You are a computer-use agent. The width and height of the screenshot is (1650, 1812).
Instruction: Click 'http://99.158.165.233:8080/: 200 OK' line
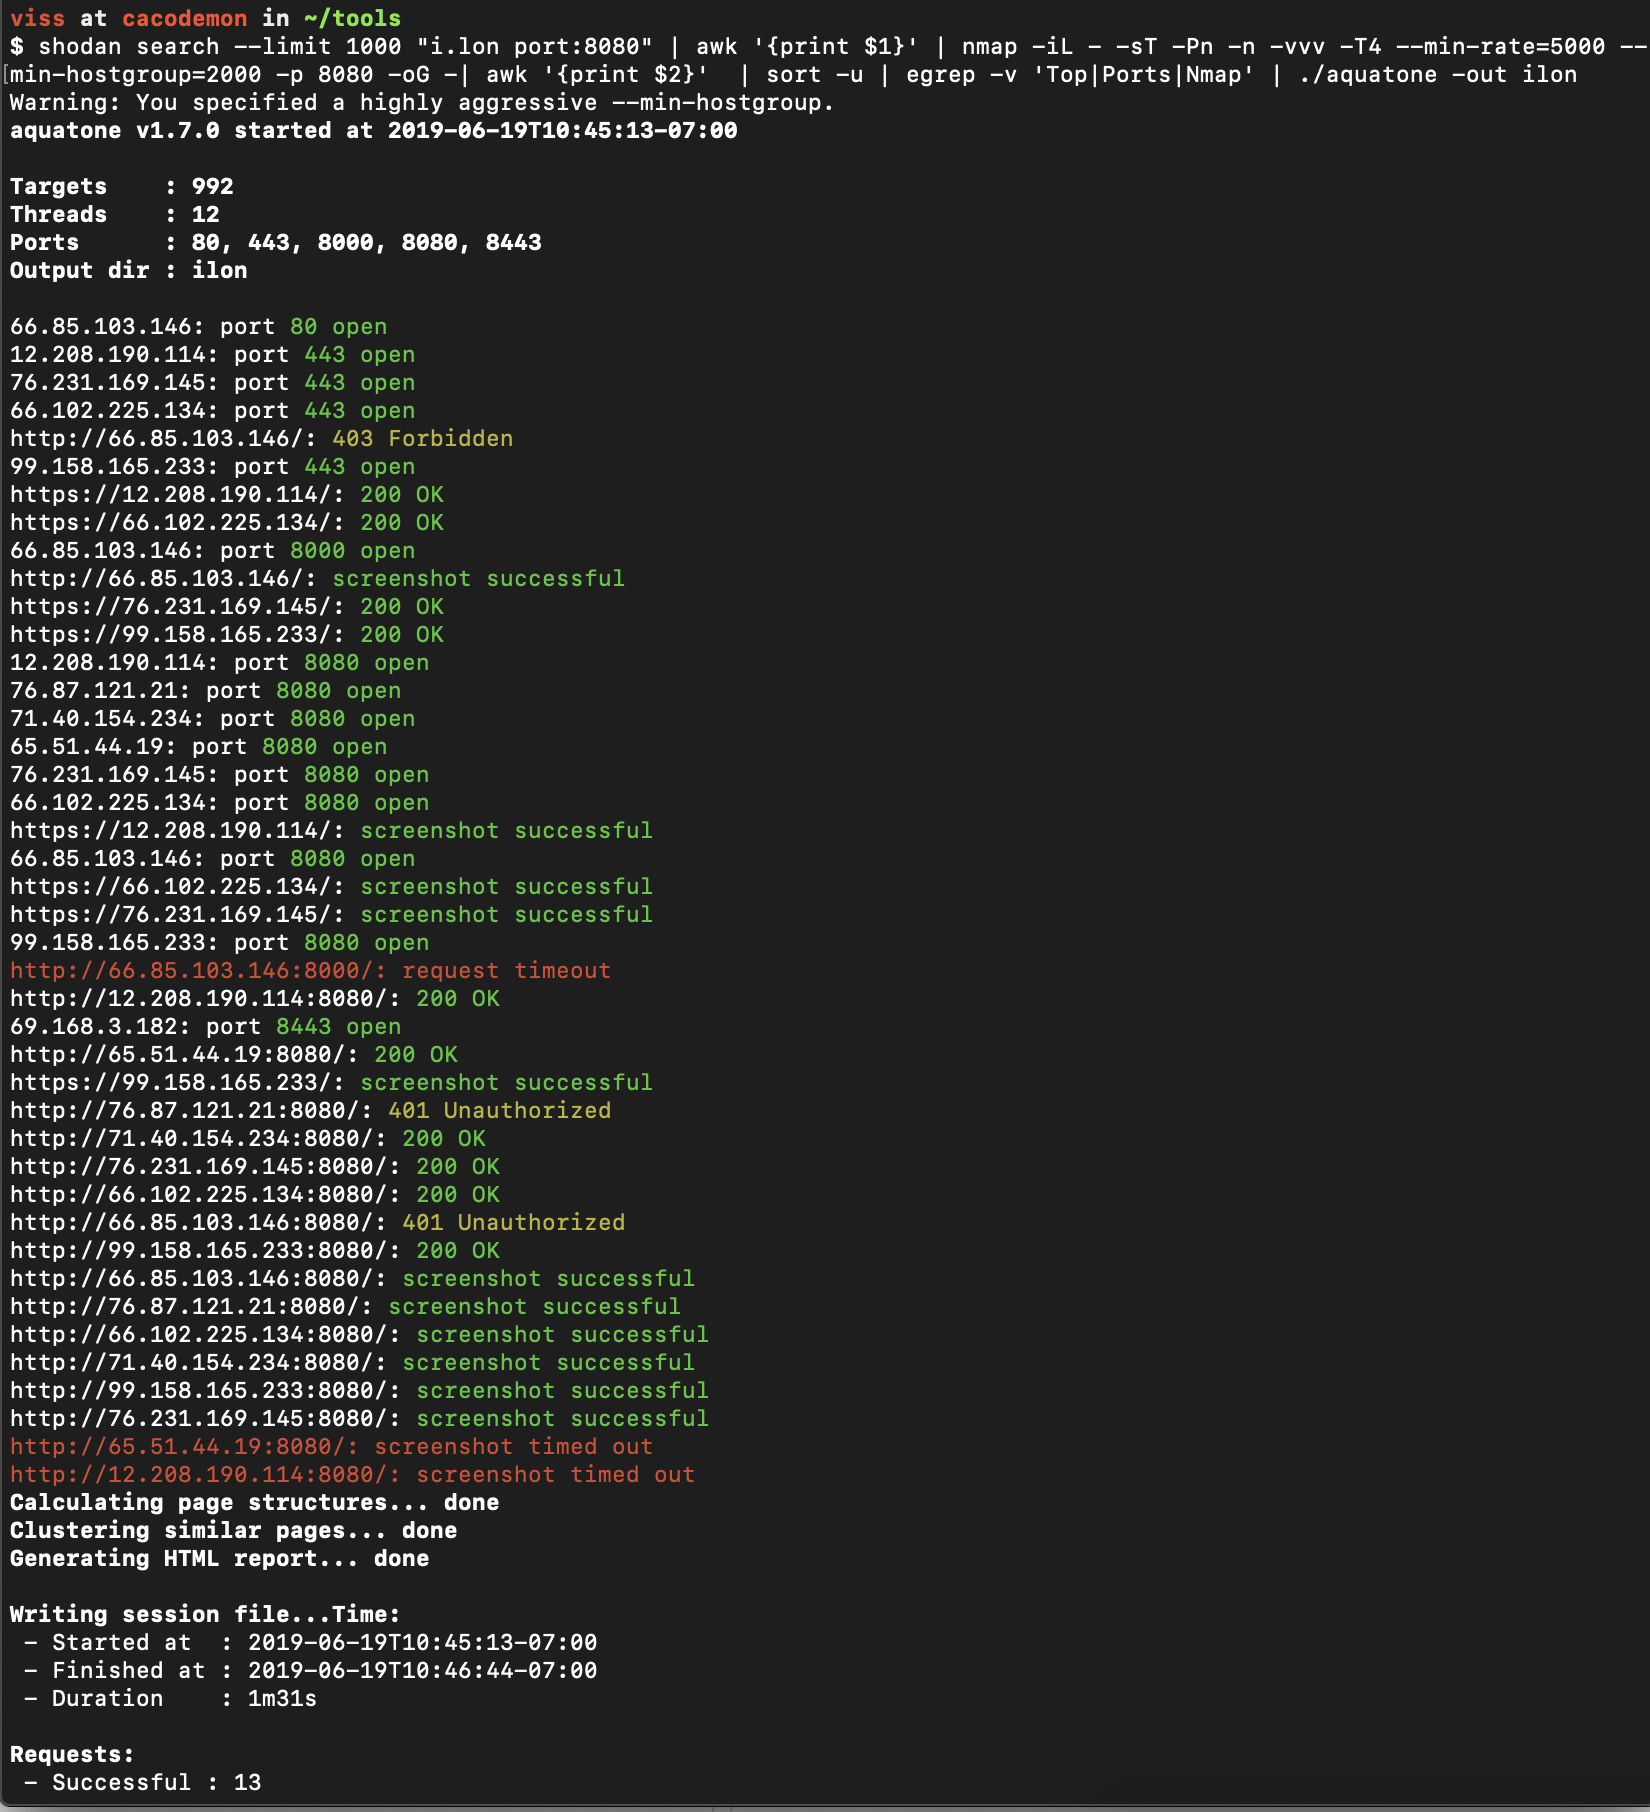tap(255, 1250)
